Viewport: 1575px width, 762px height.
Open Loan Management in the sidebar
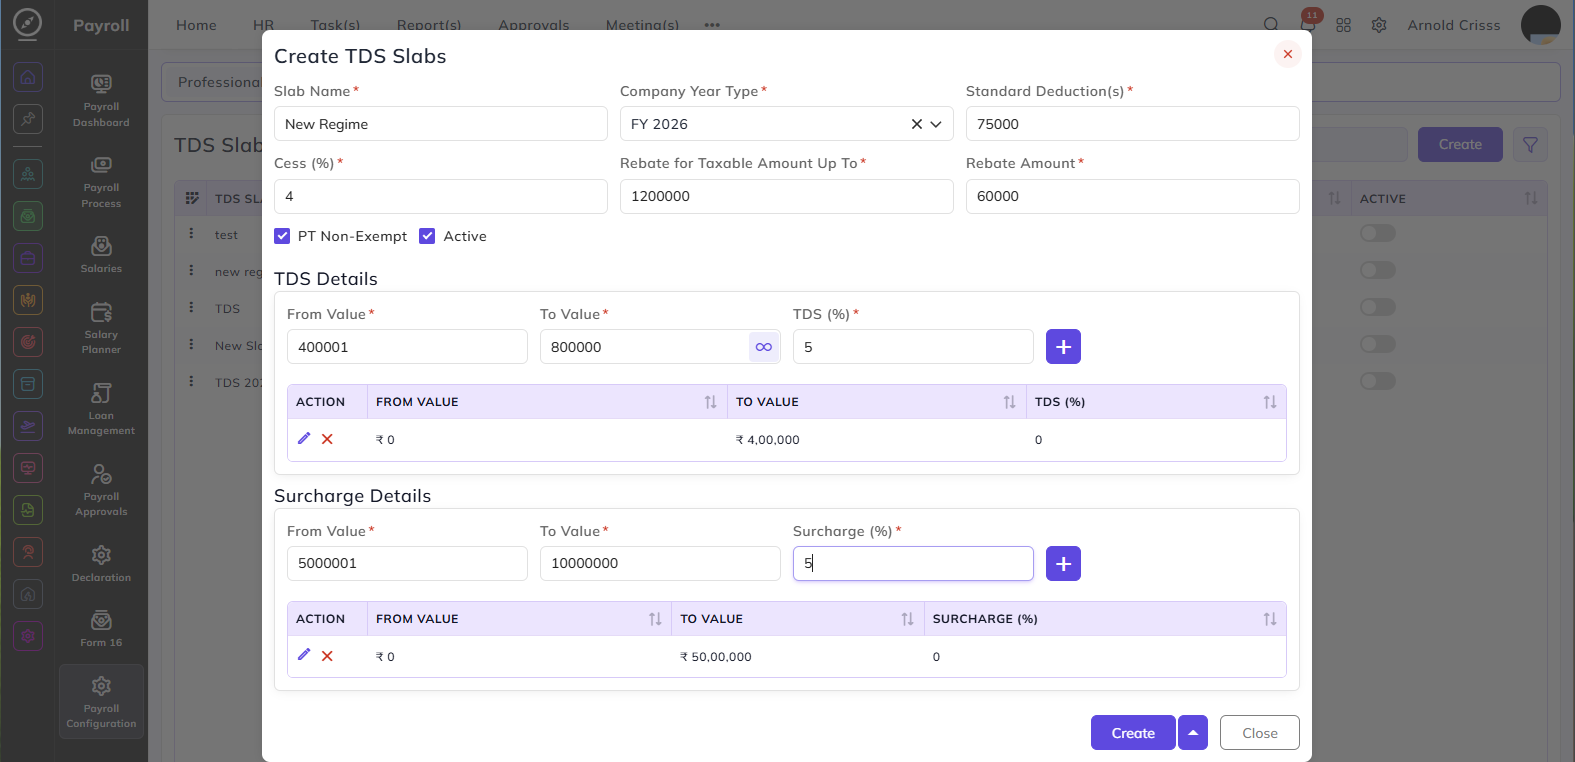[101, 409]
